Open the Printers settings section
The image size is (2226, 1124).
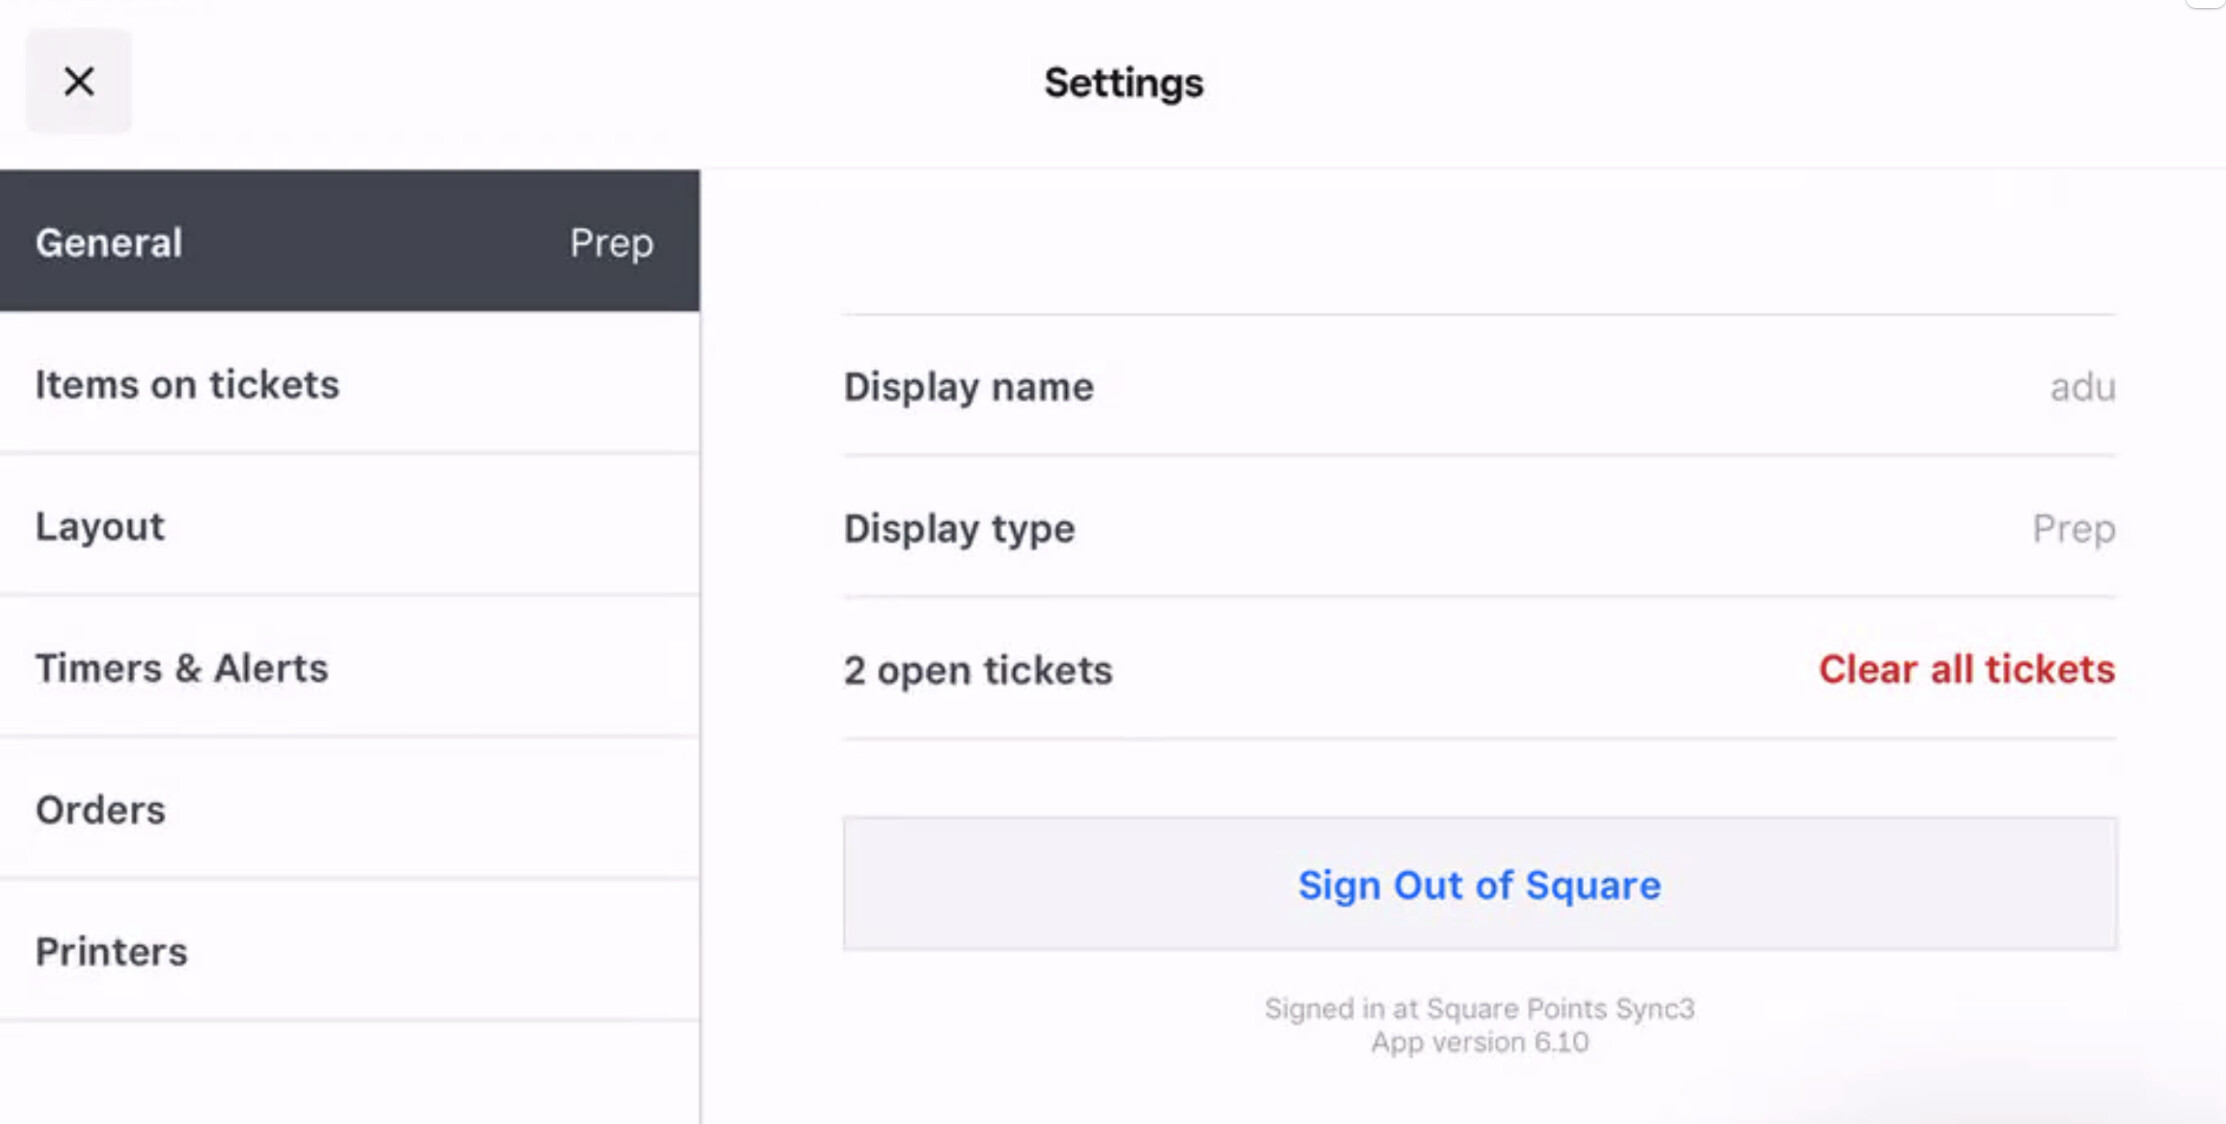point(111,952)
